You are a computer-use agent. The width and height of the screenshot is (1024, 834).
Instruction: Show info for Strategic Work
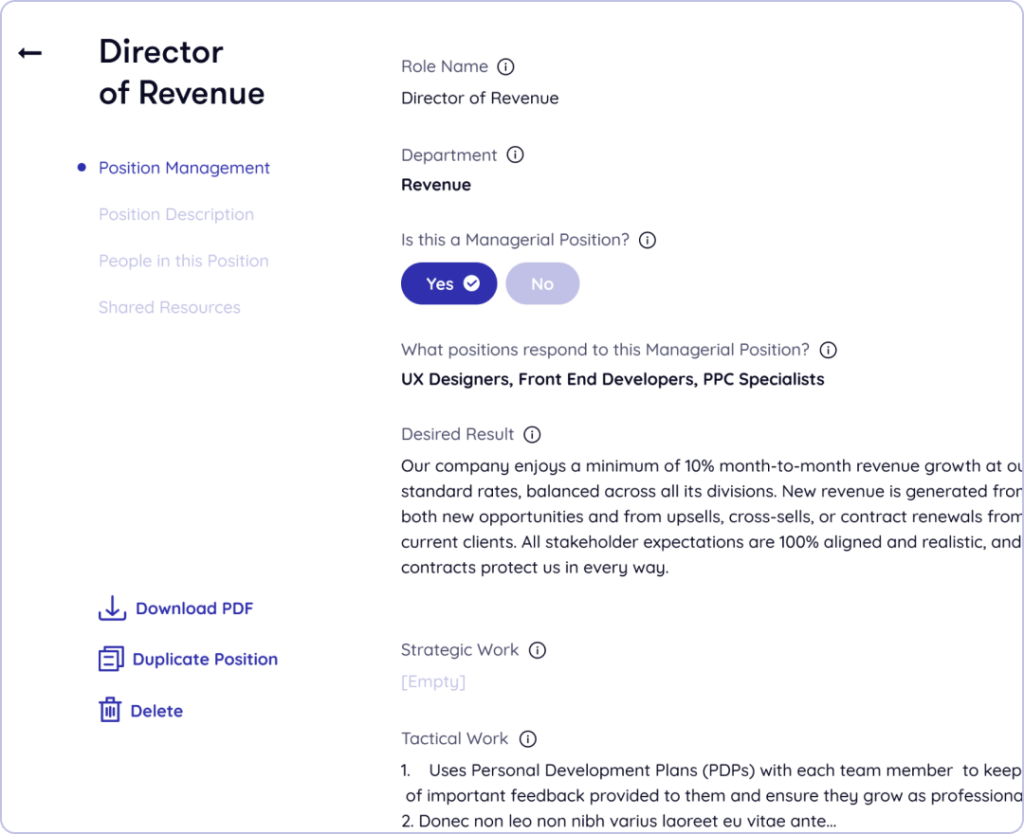(537, 650)
